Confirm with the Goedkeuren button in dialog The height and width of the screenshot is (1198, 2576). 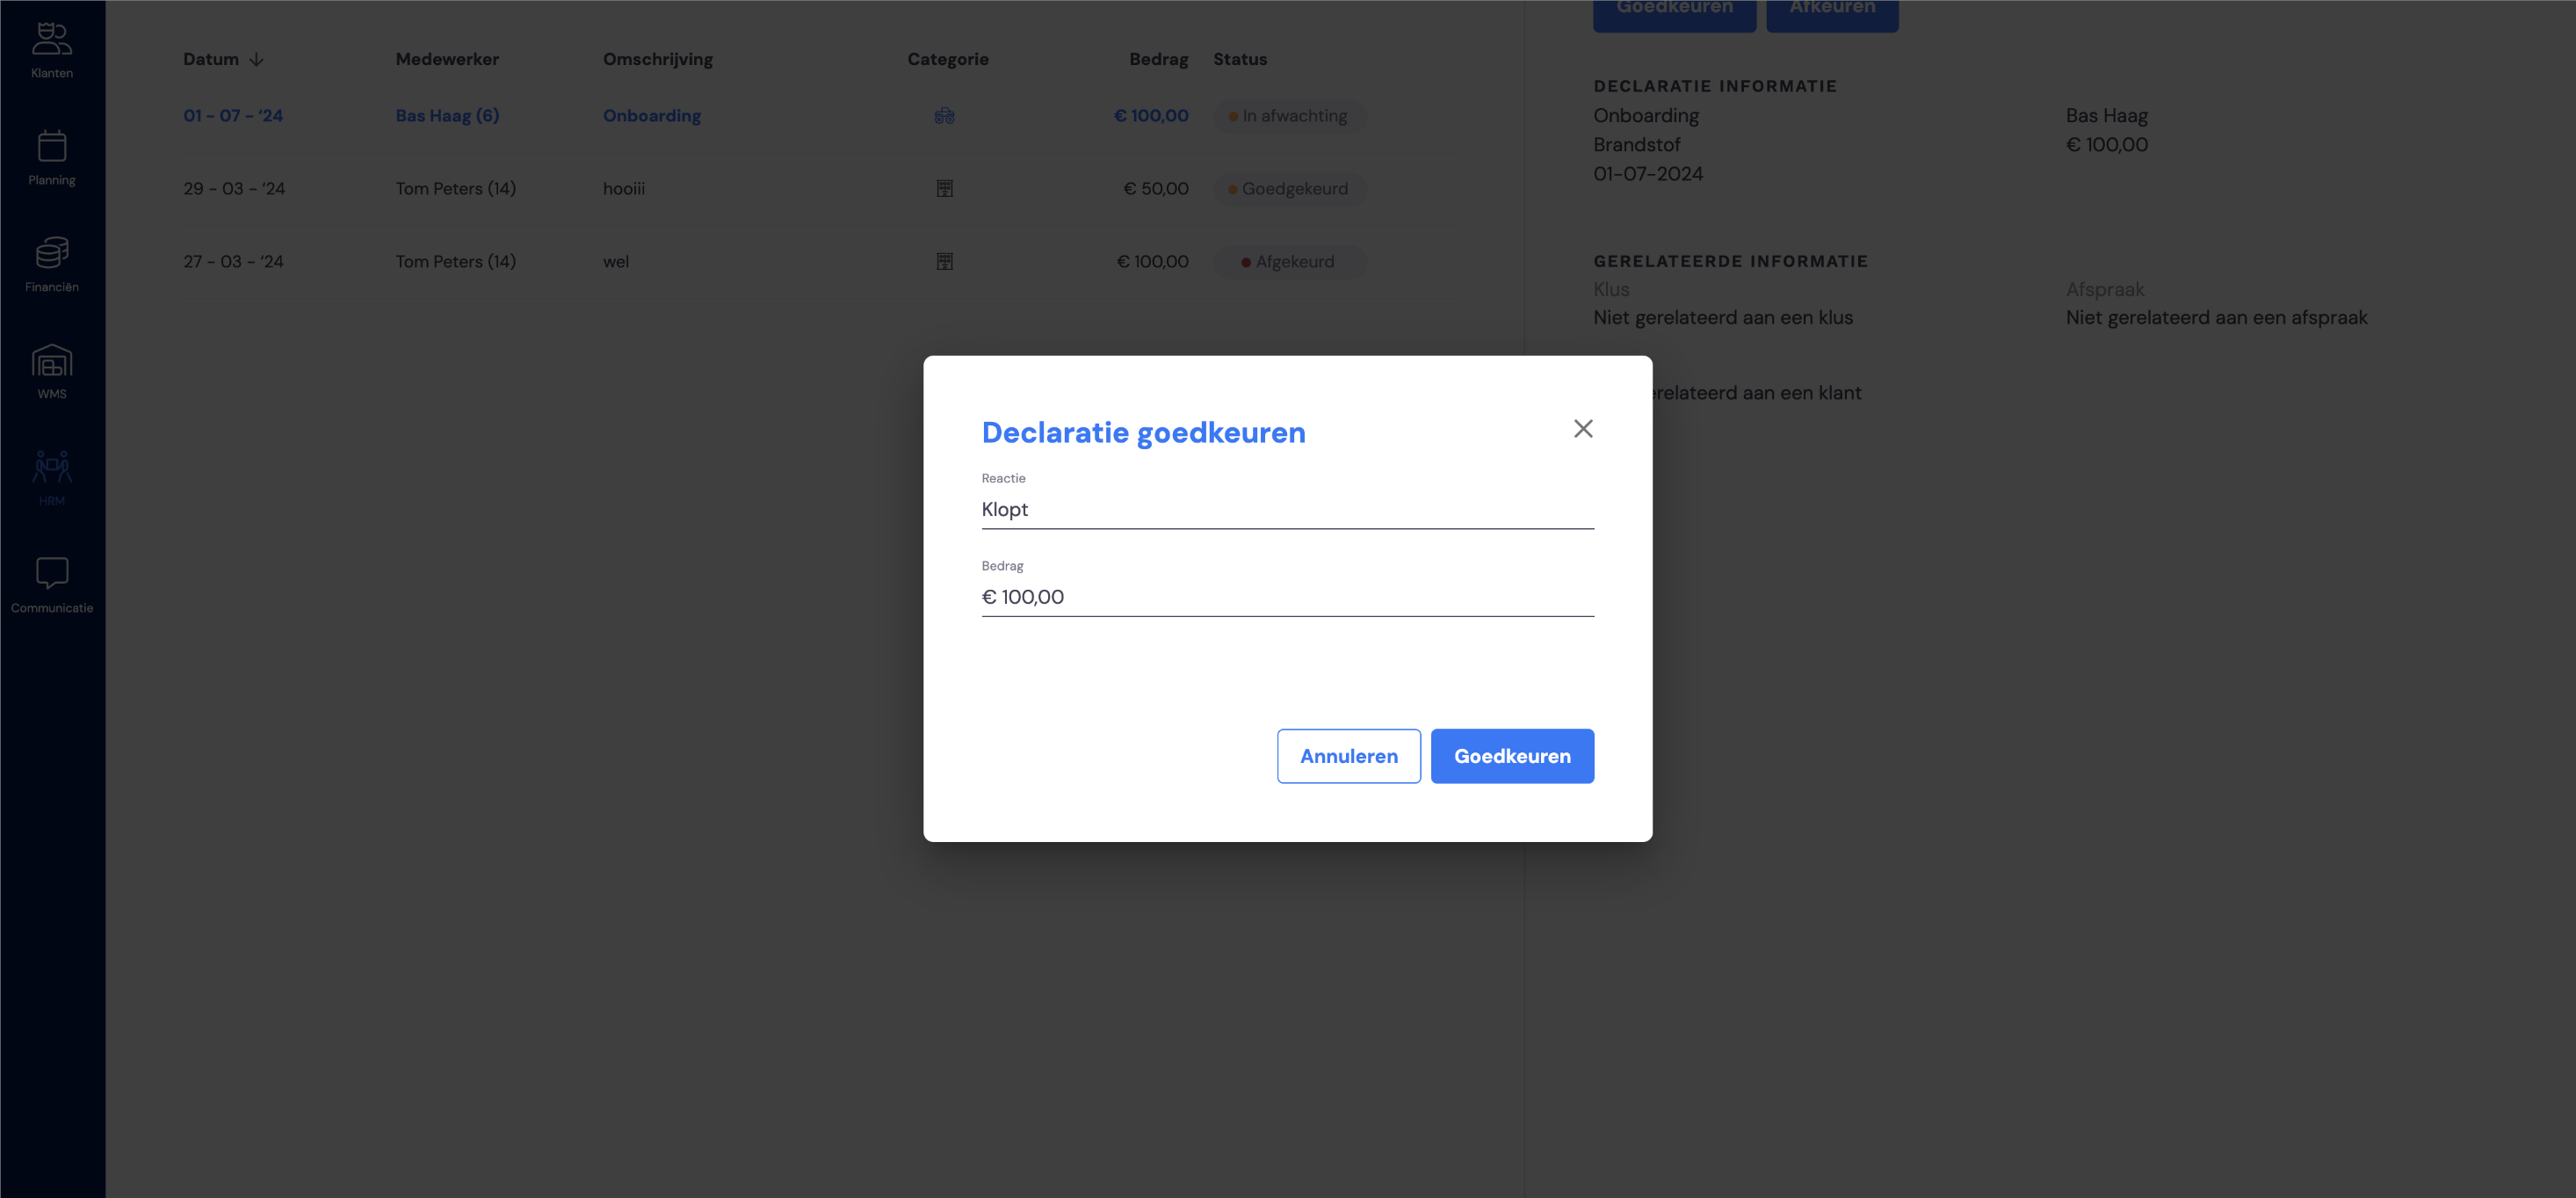point(1512,756)
